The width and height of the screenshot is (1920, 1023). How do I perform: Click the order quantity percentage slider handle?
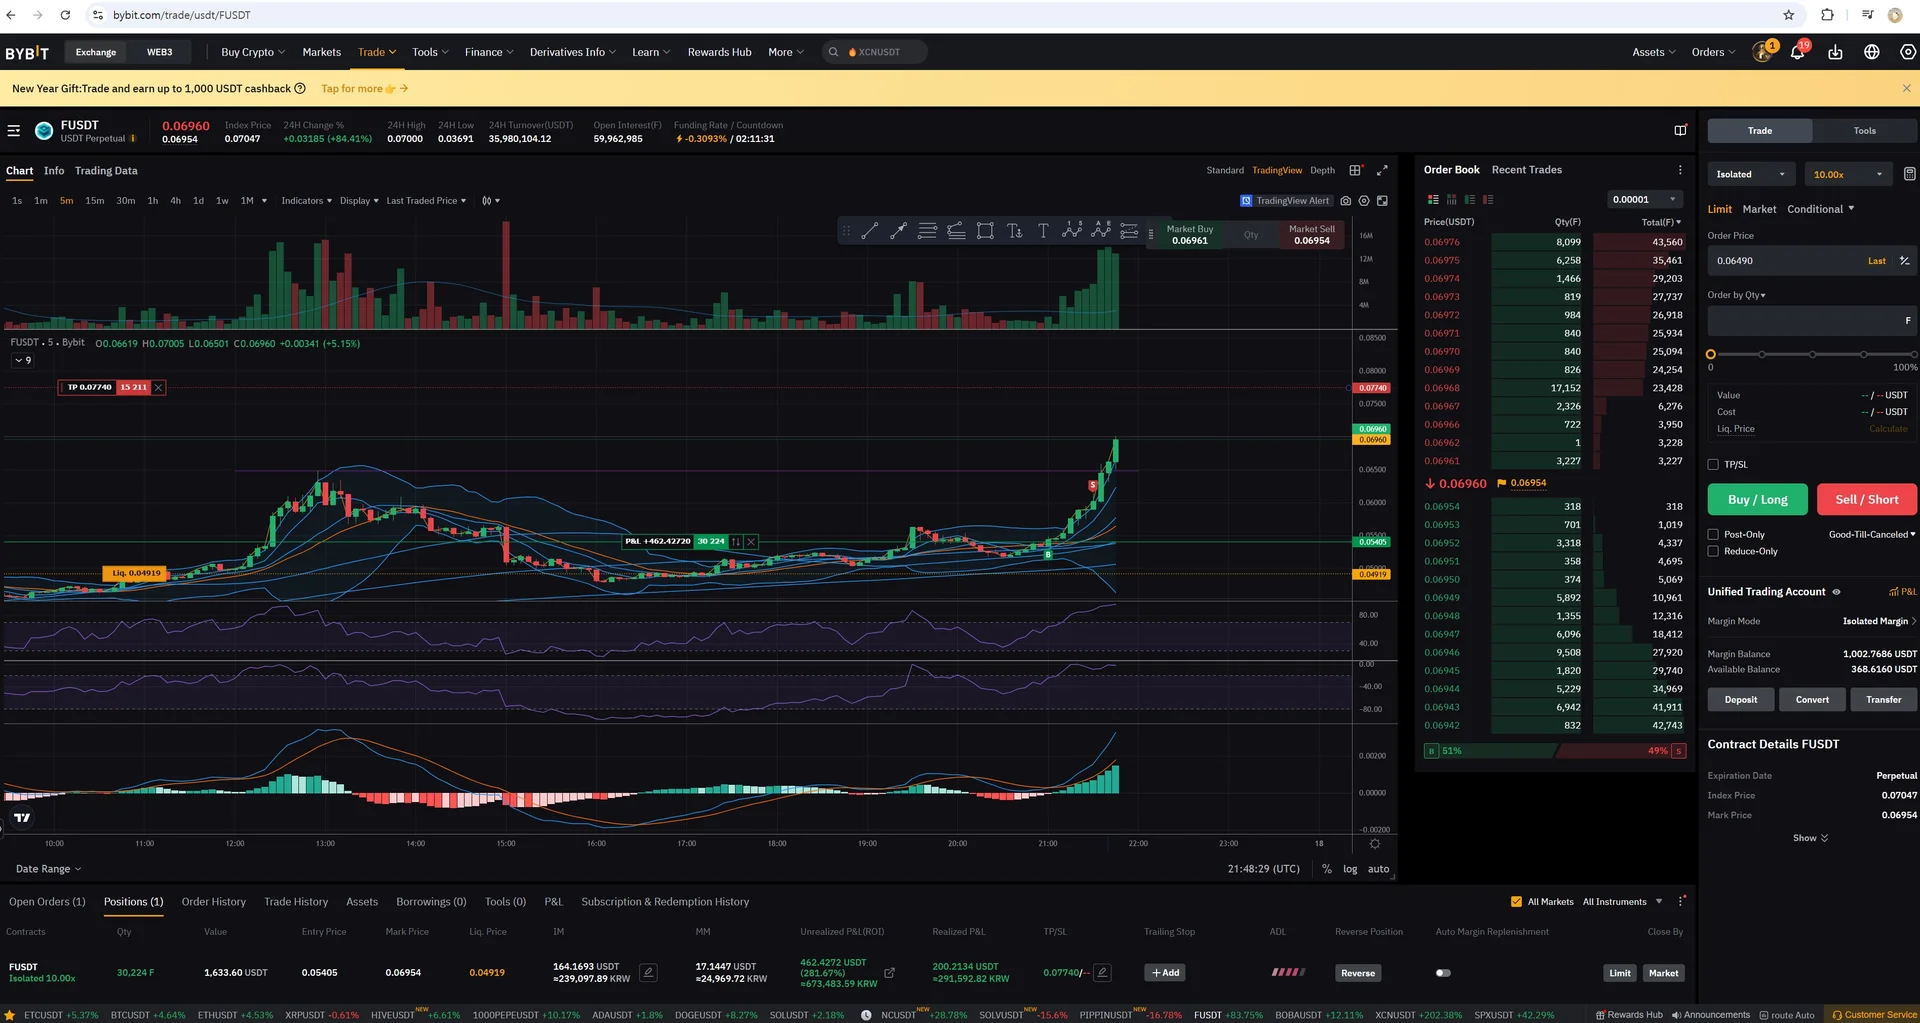[1711, 355]
